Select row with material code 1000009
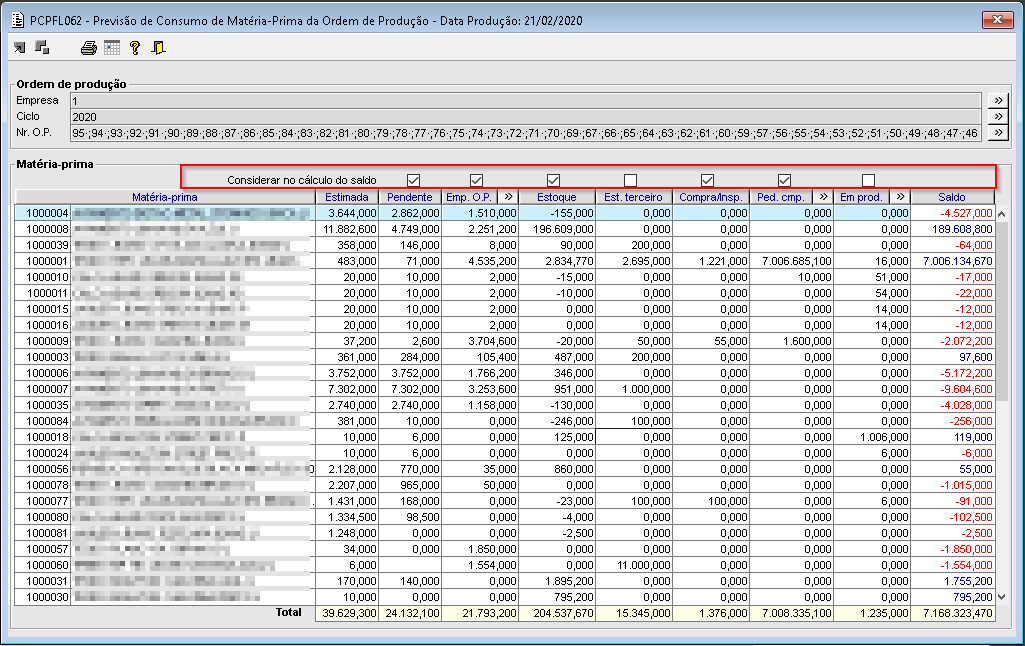Image resolution: width=1025 pixels, height=646 pixels. tap(505, 341)
